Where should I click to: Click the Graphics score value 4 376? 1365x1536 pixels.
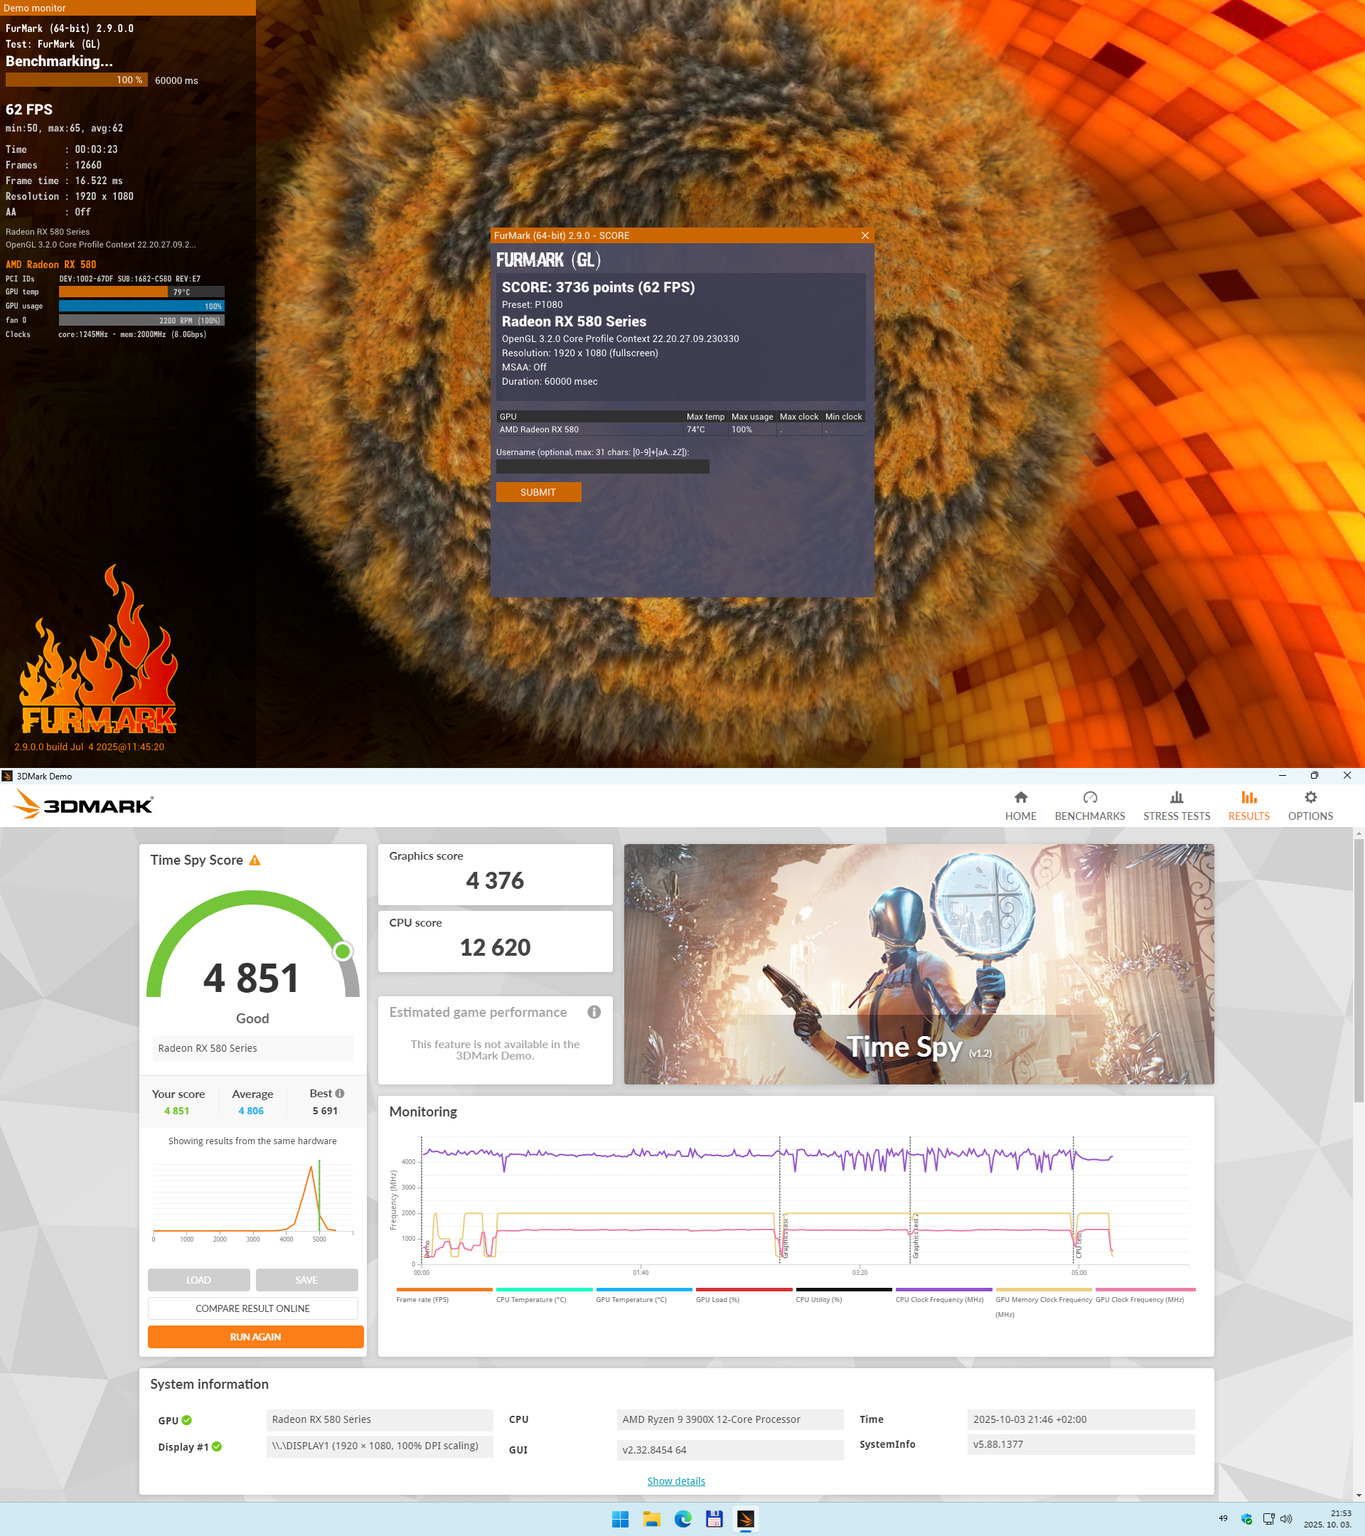tap(495, 881)
